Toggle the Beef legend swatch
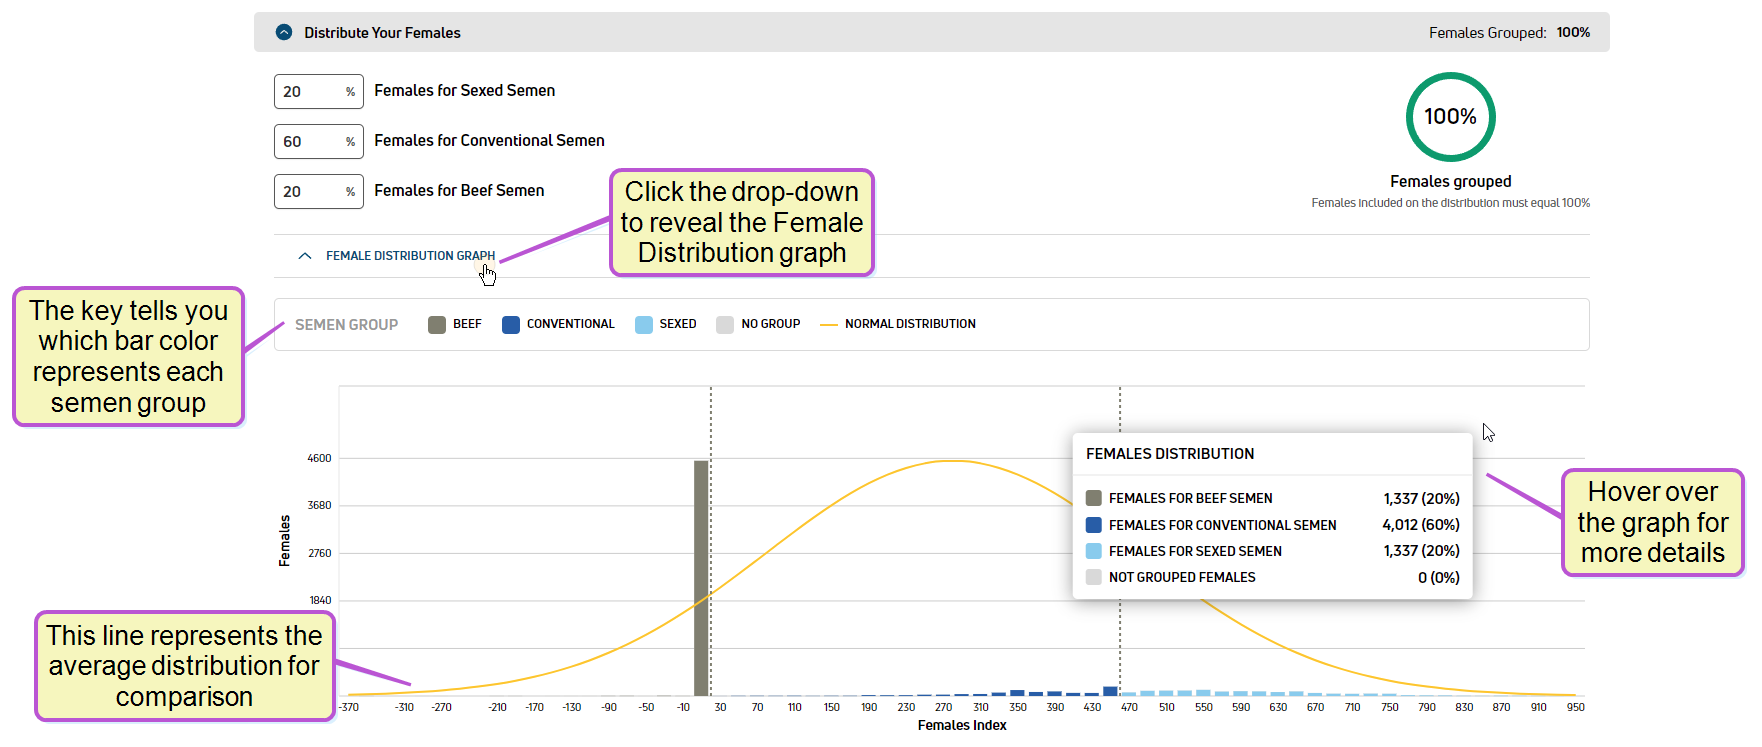 tap(437, 324)
